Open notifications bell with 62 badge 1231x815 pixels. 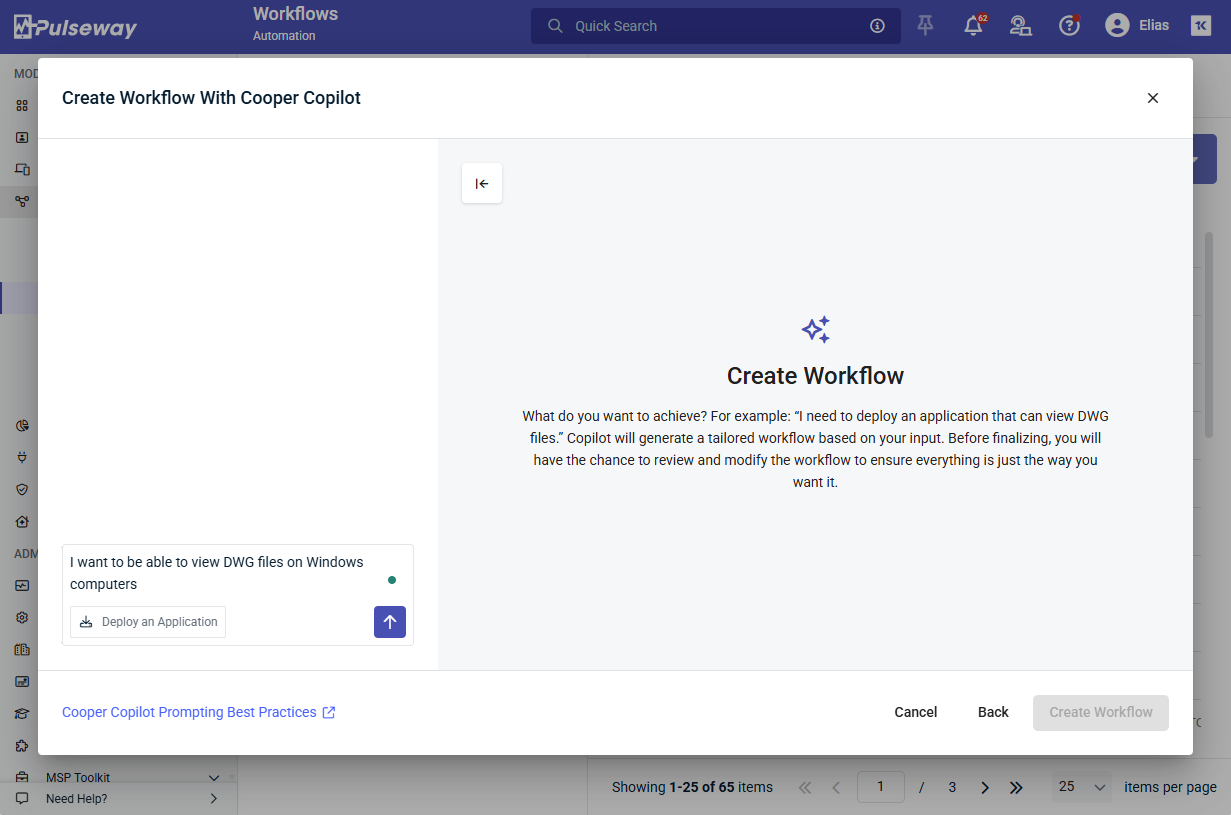pos(973,26)
